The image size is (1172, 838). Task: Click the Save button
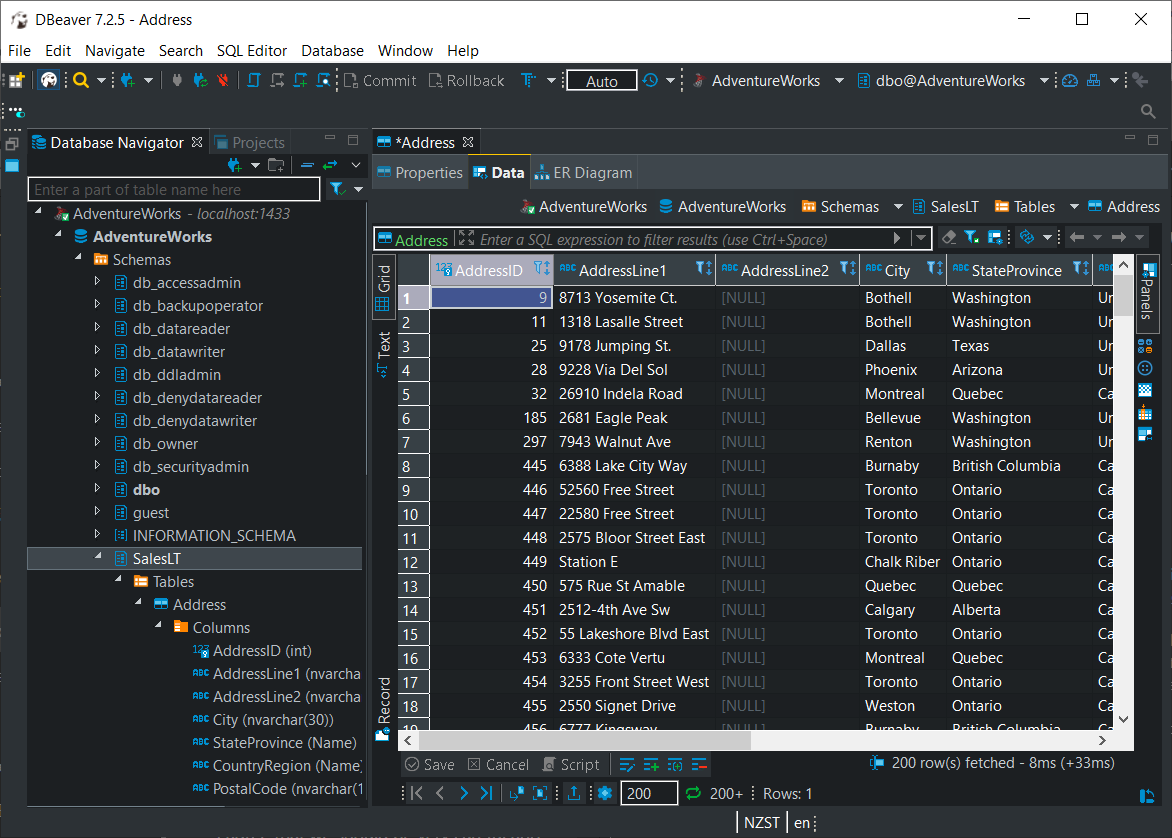pos(430,765)
